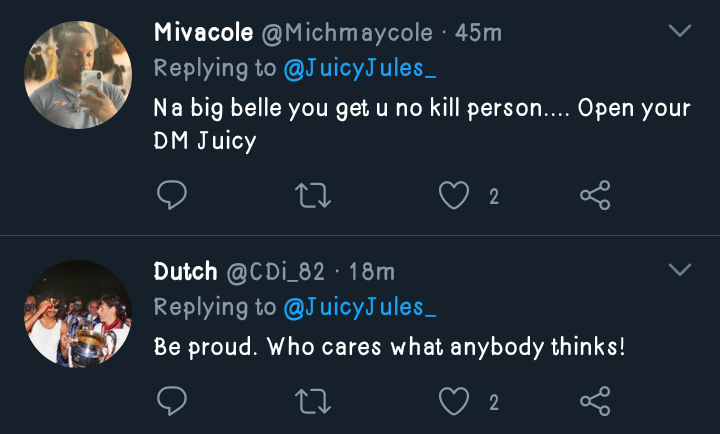This screenshot has width=720, height=434.
Task: Share Mivacole's tweet
Action: [x=595, y=196]
